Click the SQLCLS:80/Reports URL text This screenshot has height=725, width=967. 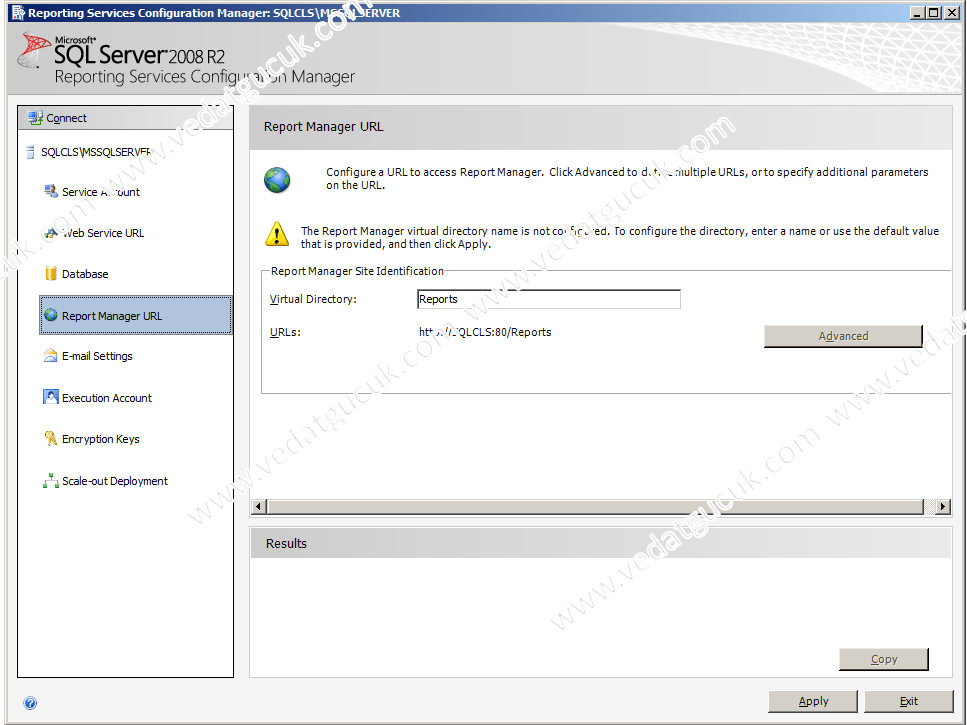(485, 332)
